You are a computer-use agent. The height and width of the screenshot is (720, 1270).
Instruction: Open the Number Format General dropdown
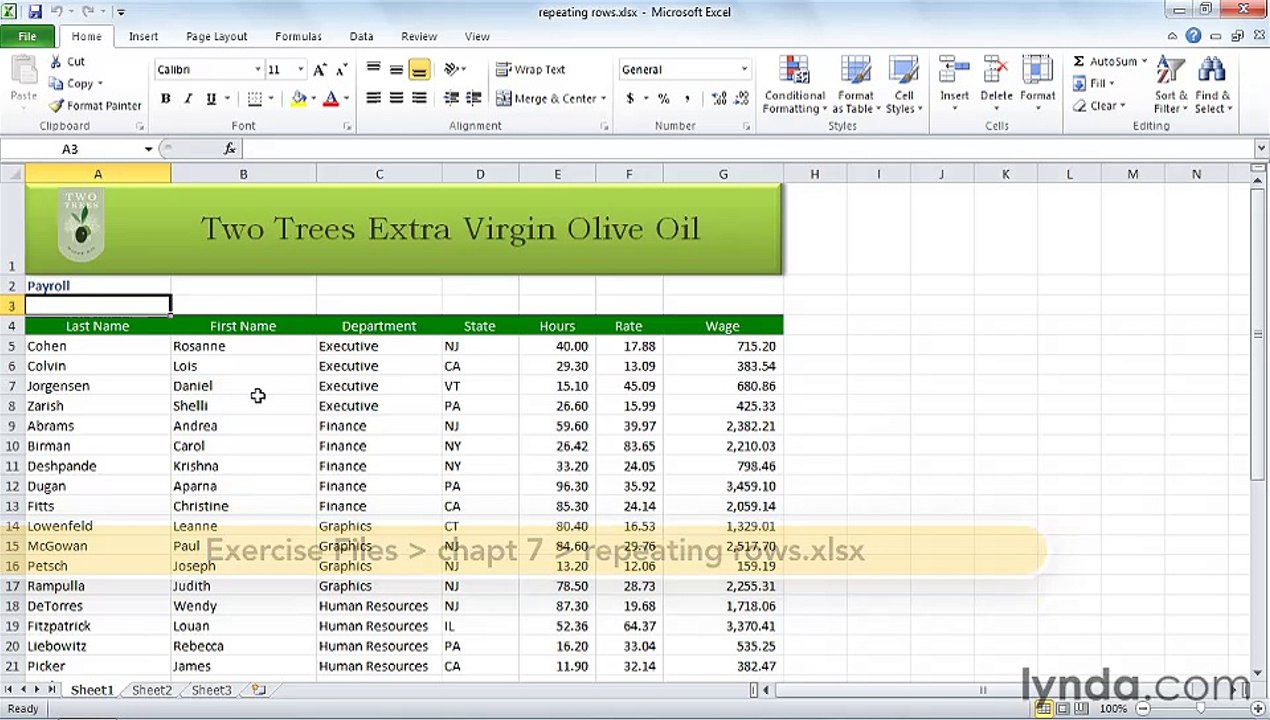tap(744, 70)
